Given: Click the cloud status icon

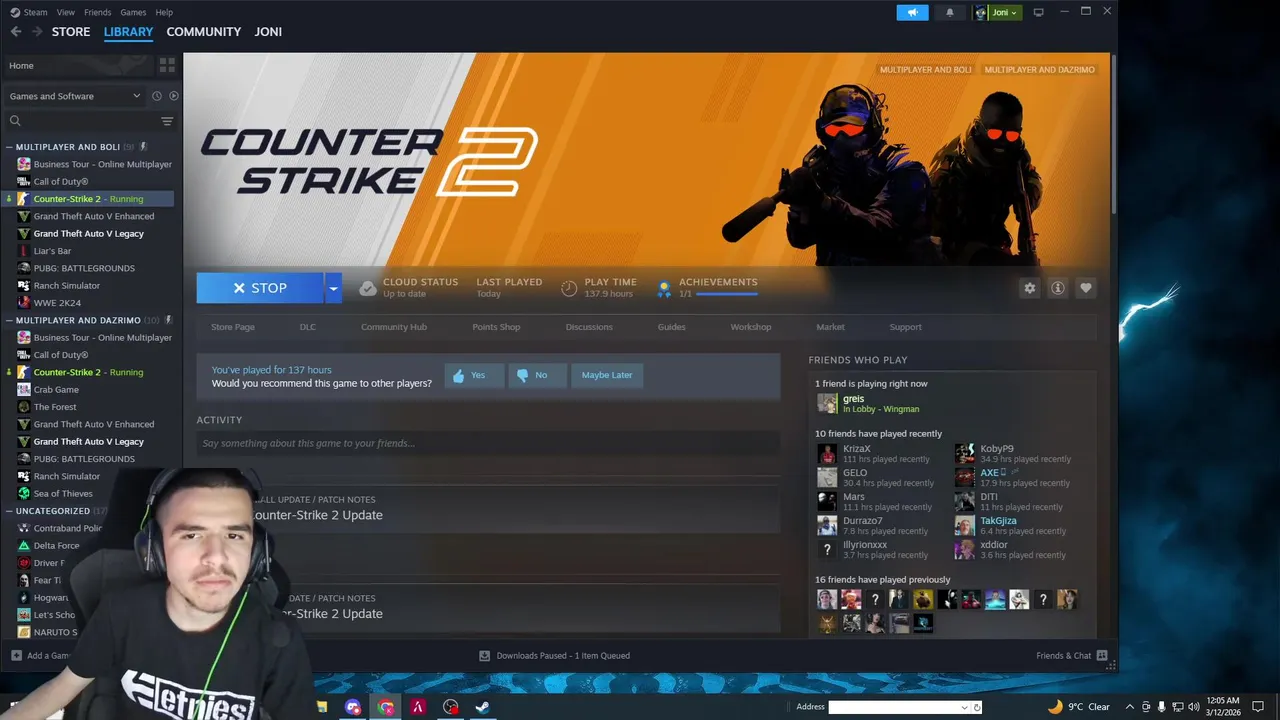Looking at the screenshot, I should click(x=367, y=288).
